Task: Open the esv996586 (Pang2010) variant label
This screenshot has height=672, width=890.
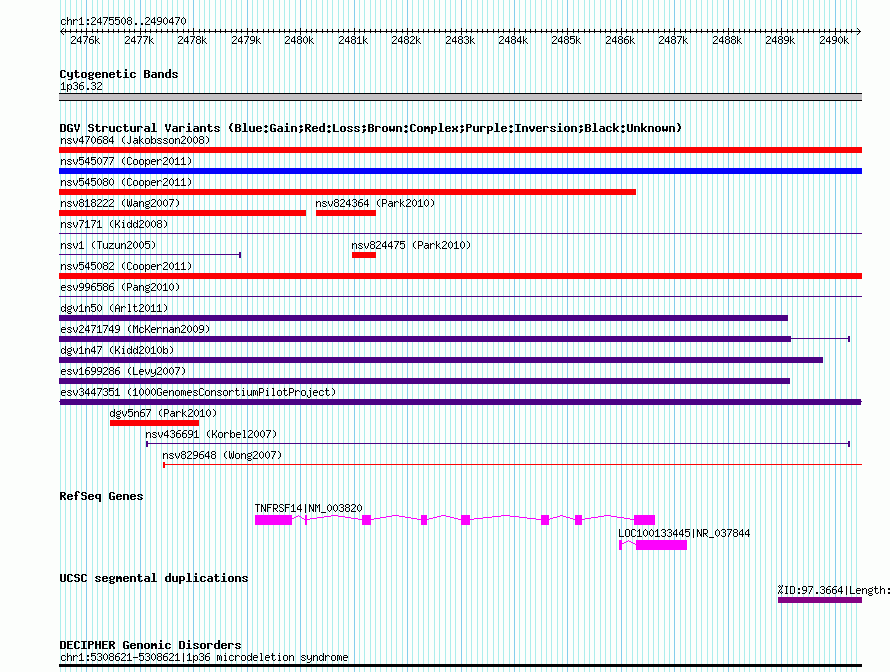Action: (x=120, y=287)
